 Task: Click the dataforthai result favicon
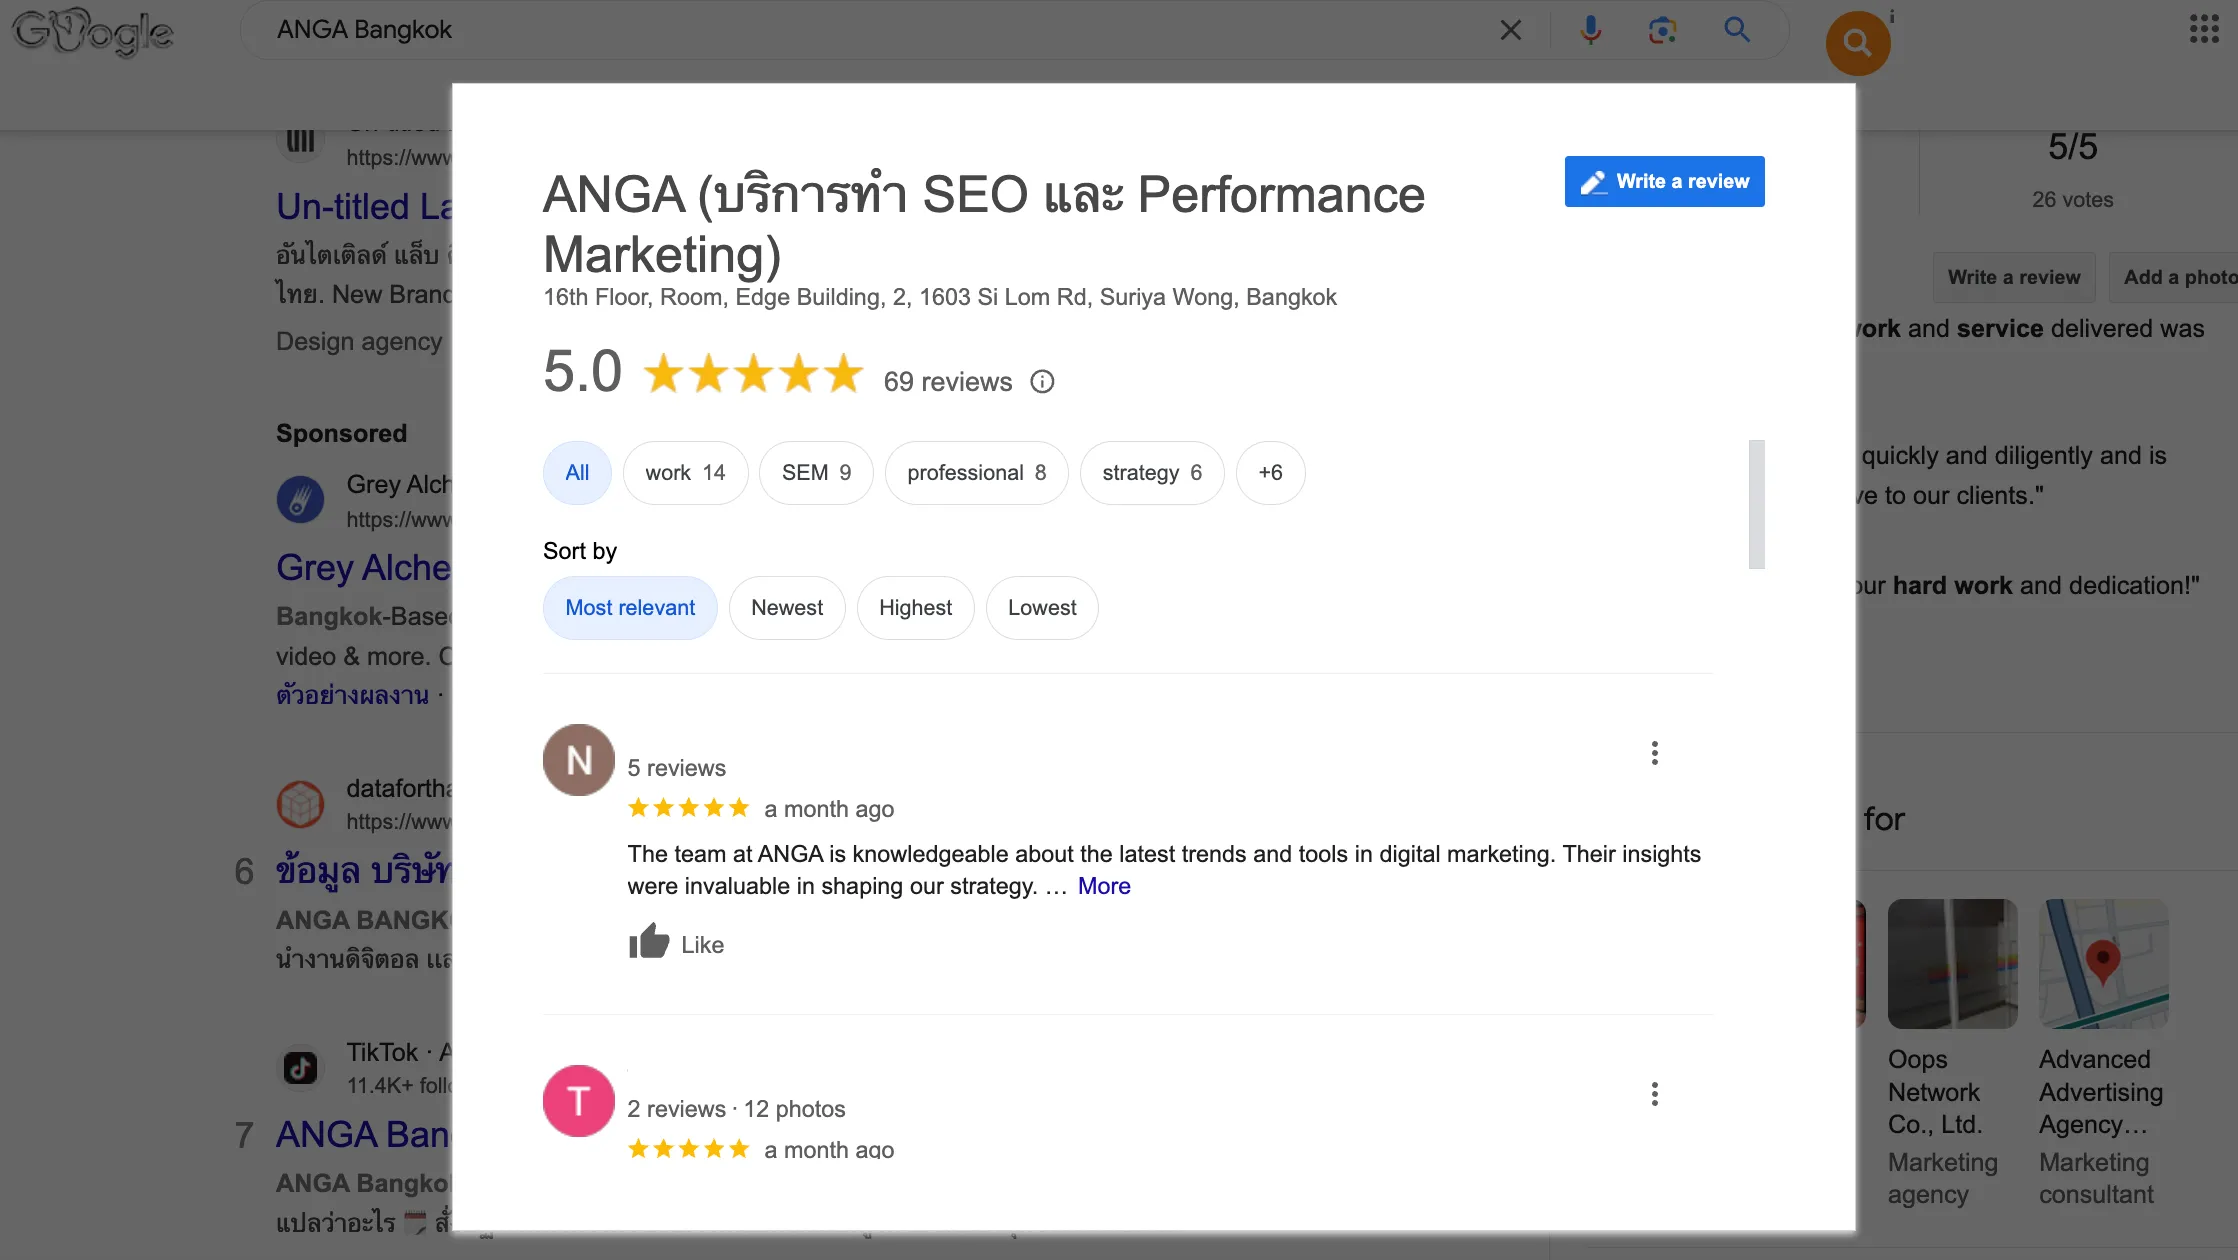click(x=300, y=804)
